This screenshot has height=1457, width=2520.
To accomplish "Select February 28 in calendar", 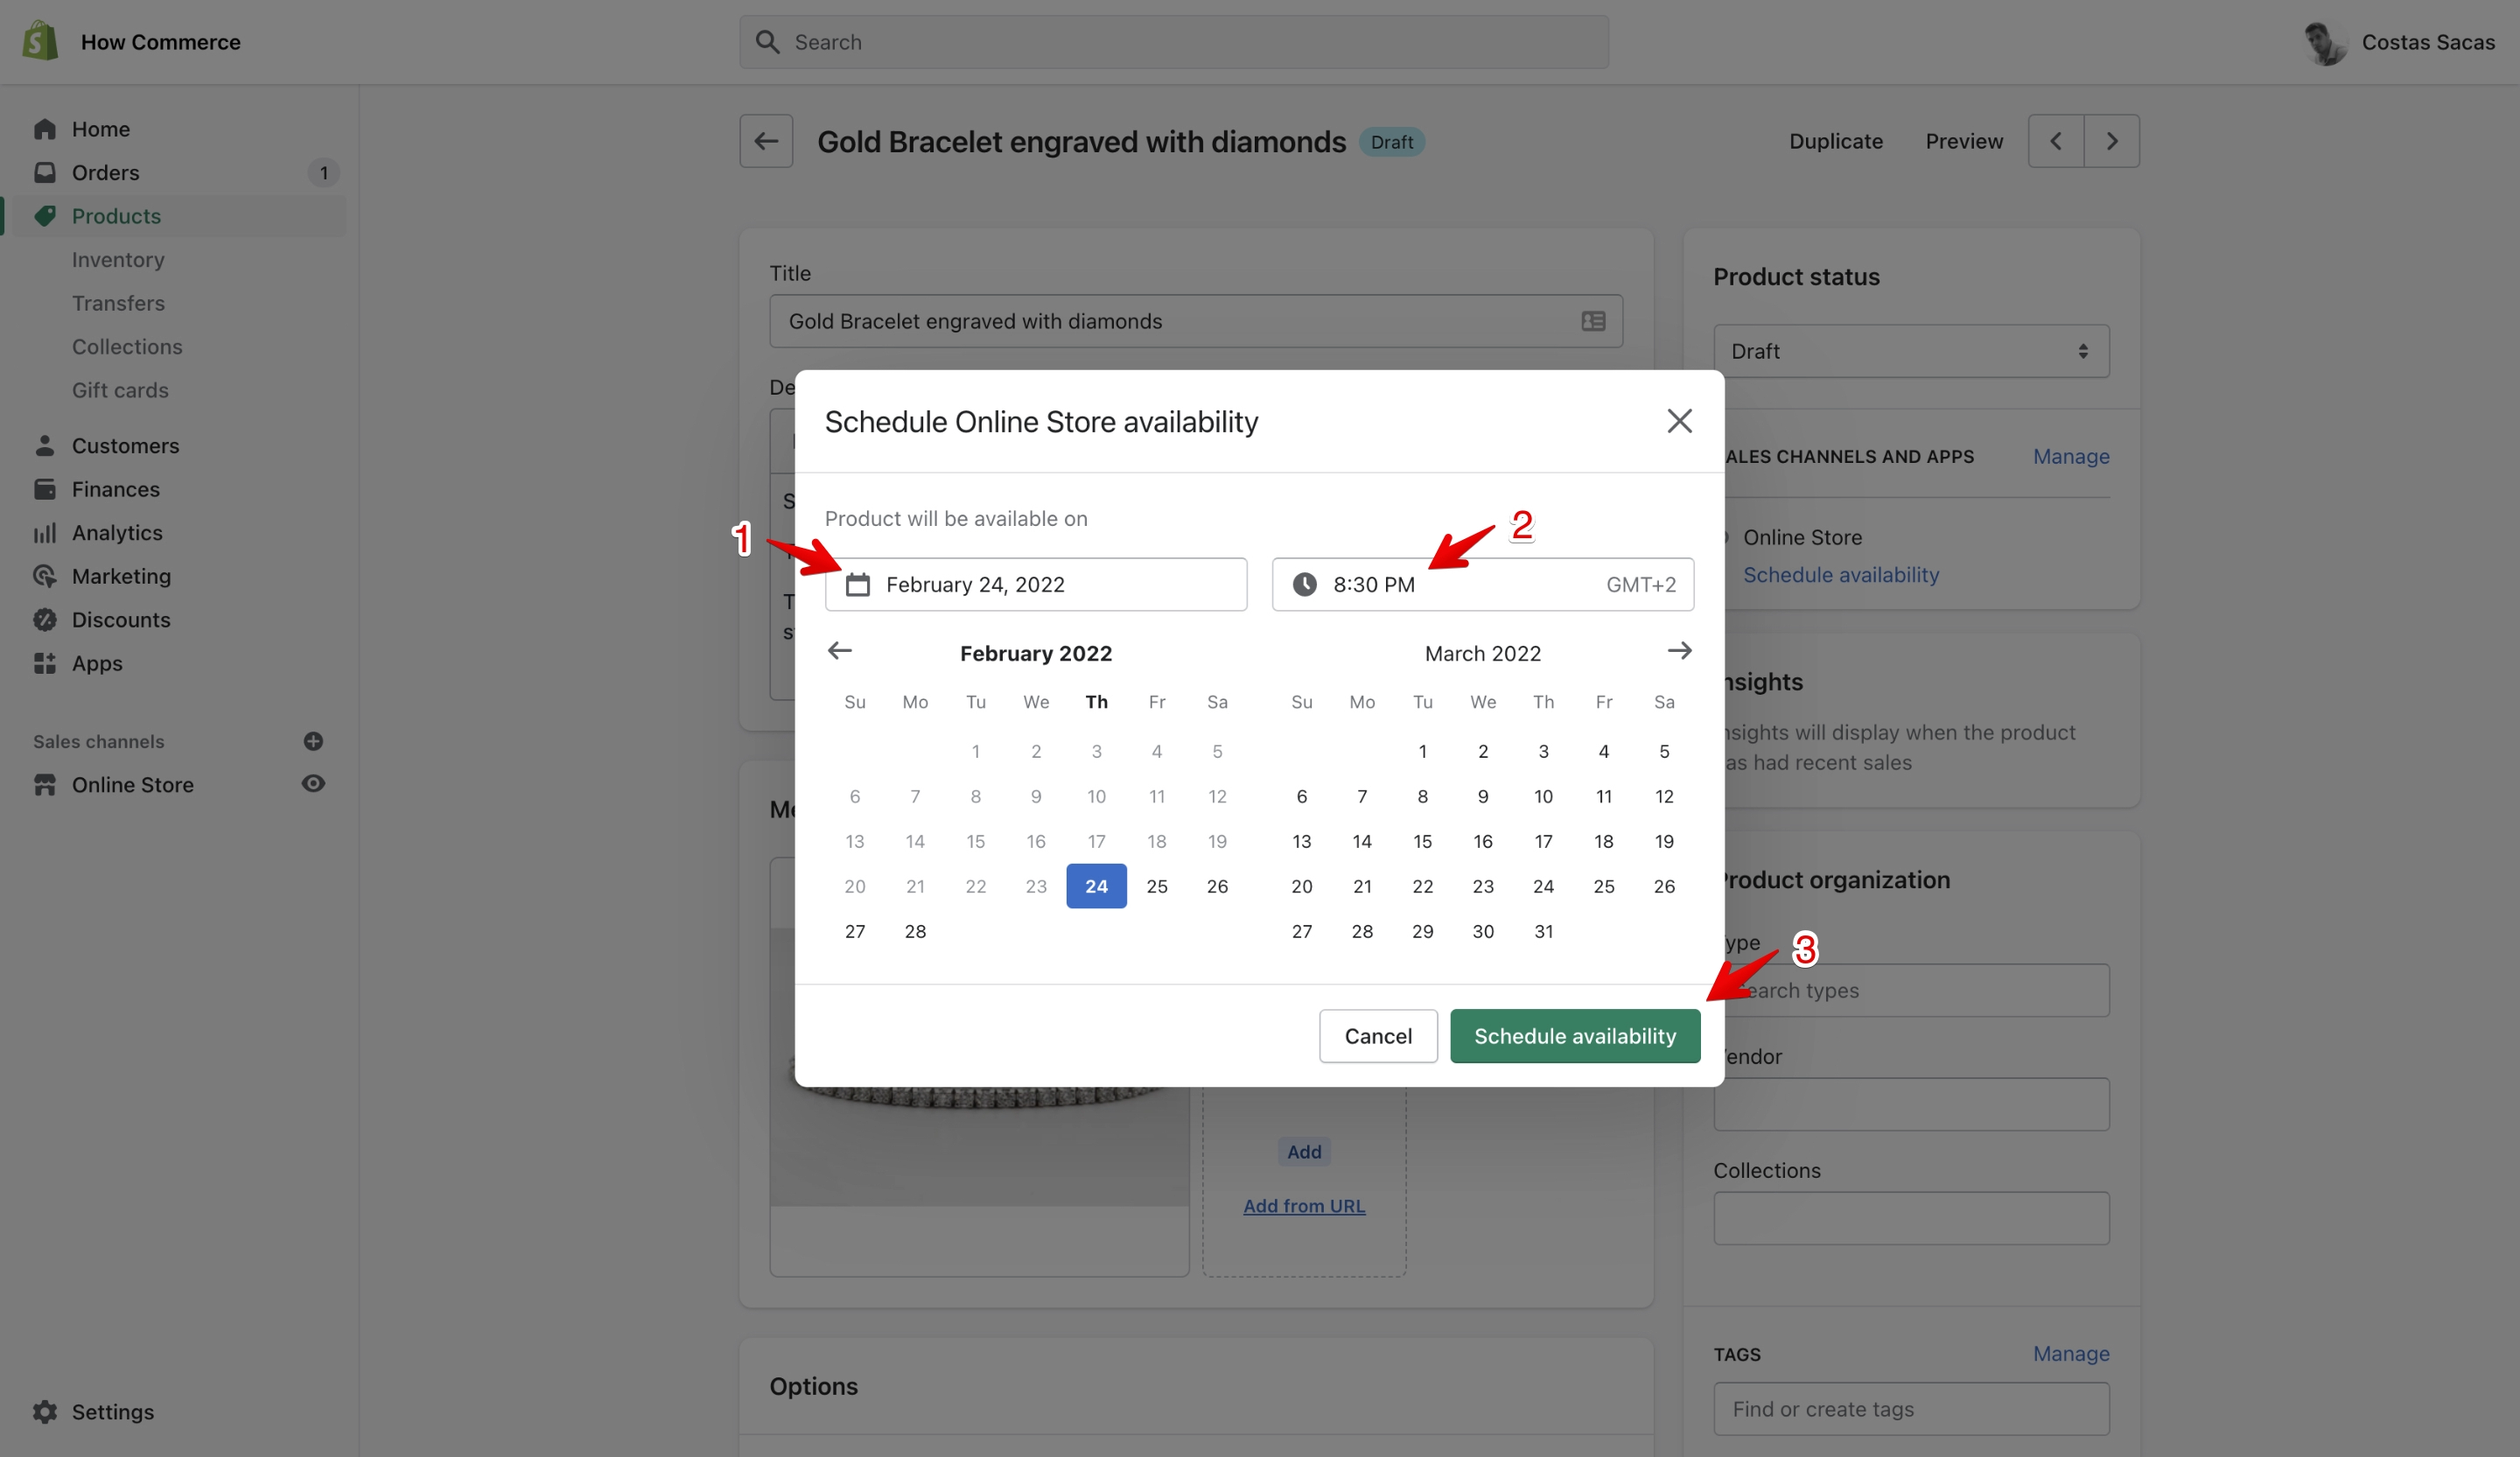I will coord(915,931).
